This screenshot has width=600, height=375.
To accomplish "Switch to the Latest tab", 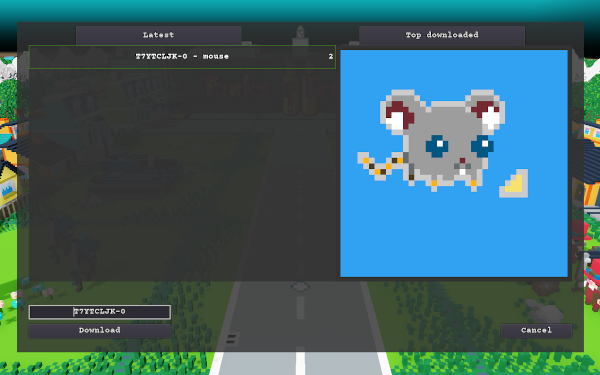I will click(x=159, y=35).
